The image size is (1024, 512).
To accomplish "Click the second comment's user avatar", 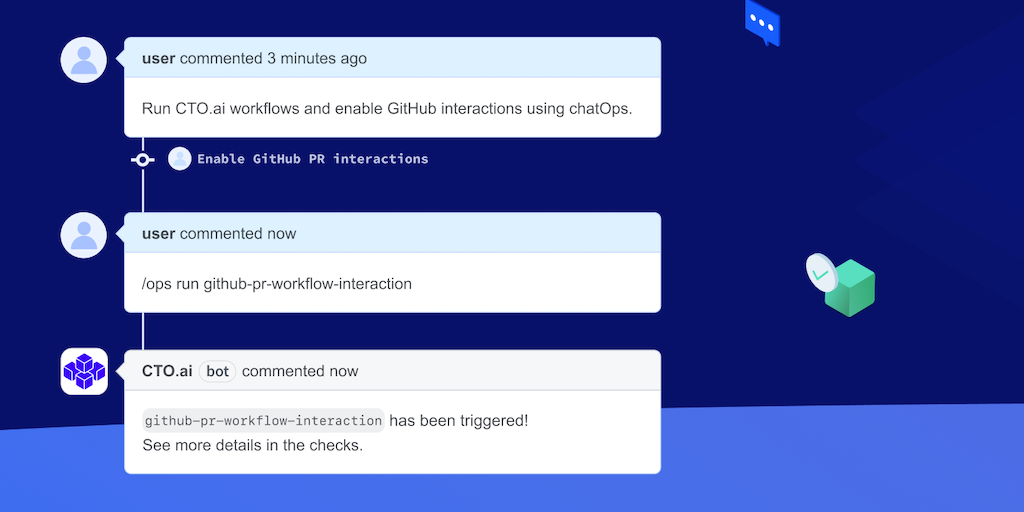I will (x=84, y=235).
